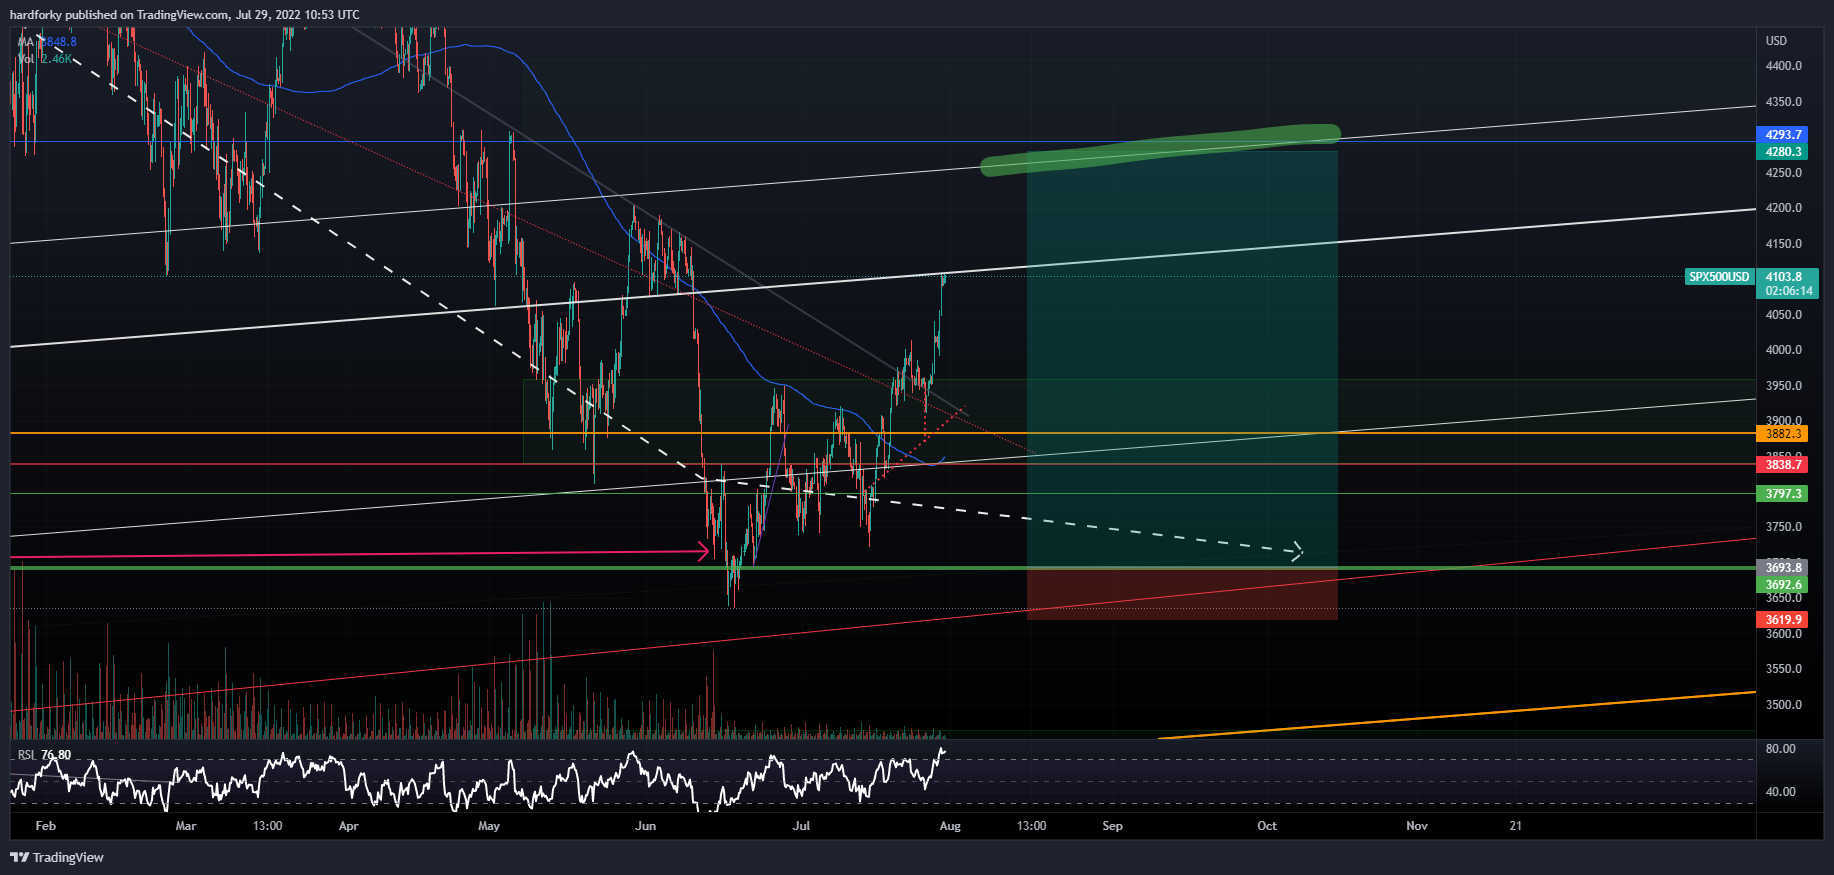Screen dimensions: 1834x875
Task: Click the RSI 40.00 scale value
Action: point(1781,792)
